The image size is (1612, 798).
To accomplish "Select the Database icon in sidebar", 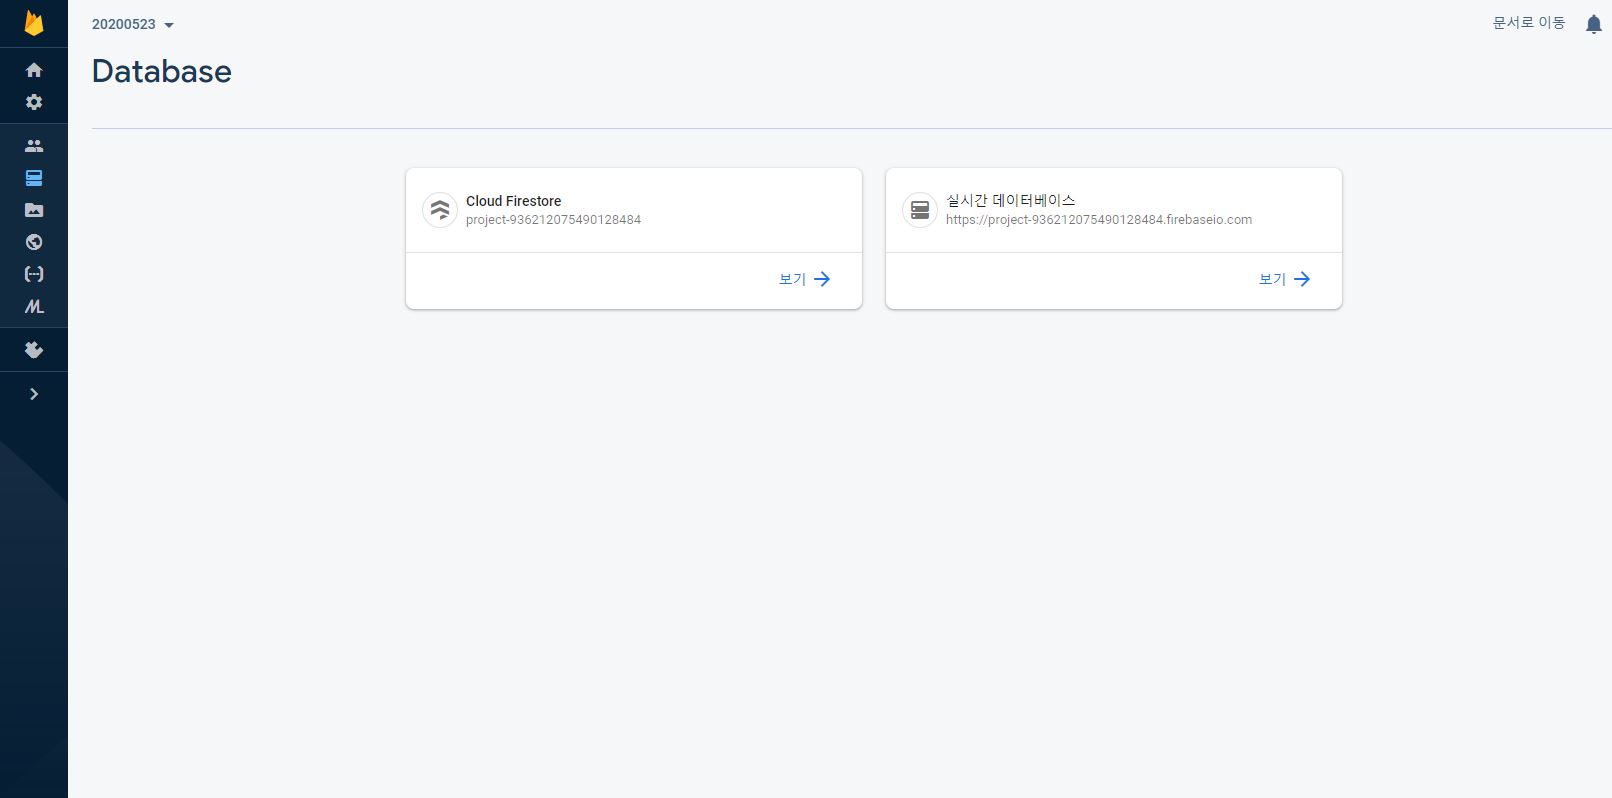I will [34, 178].
